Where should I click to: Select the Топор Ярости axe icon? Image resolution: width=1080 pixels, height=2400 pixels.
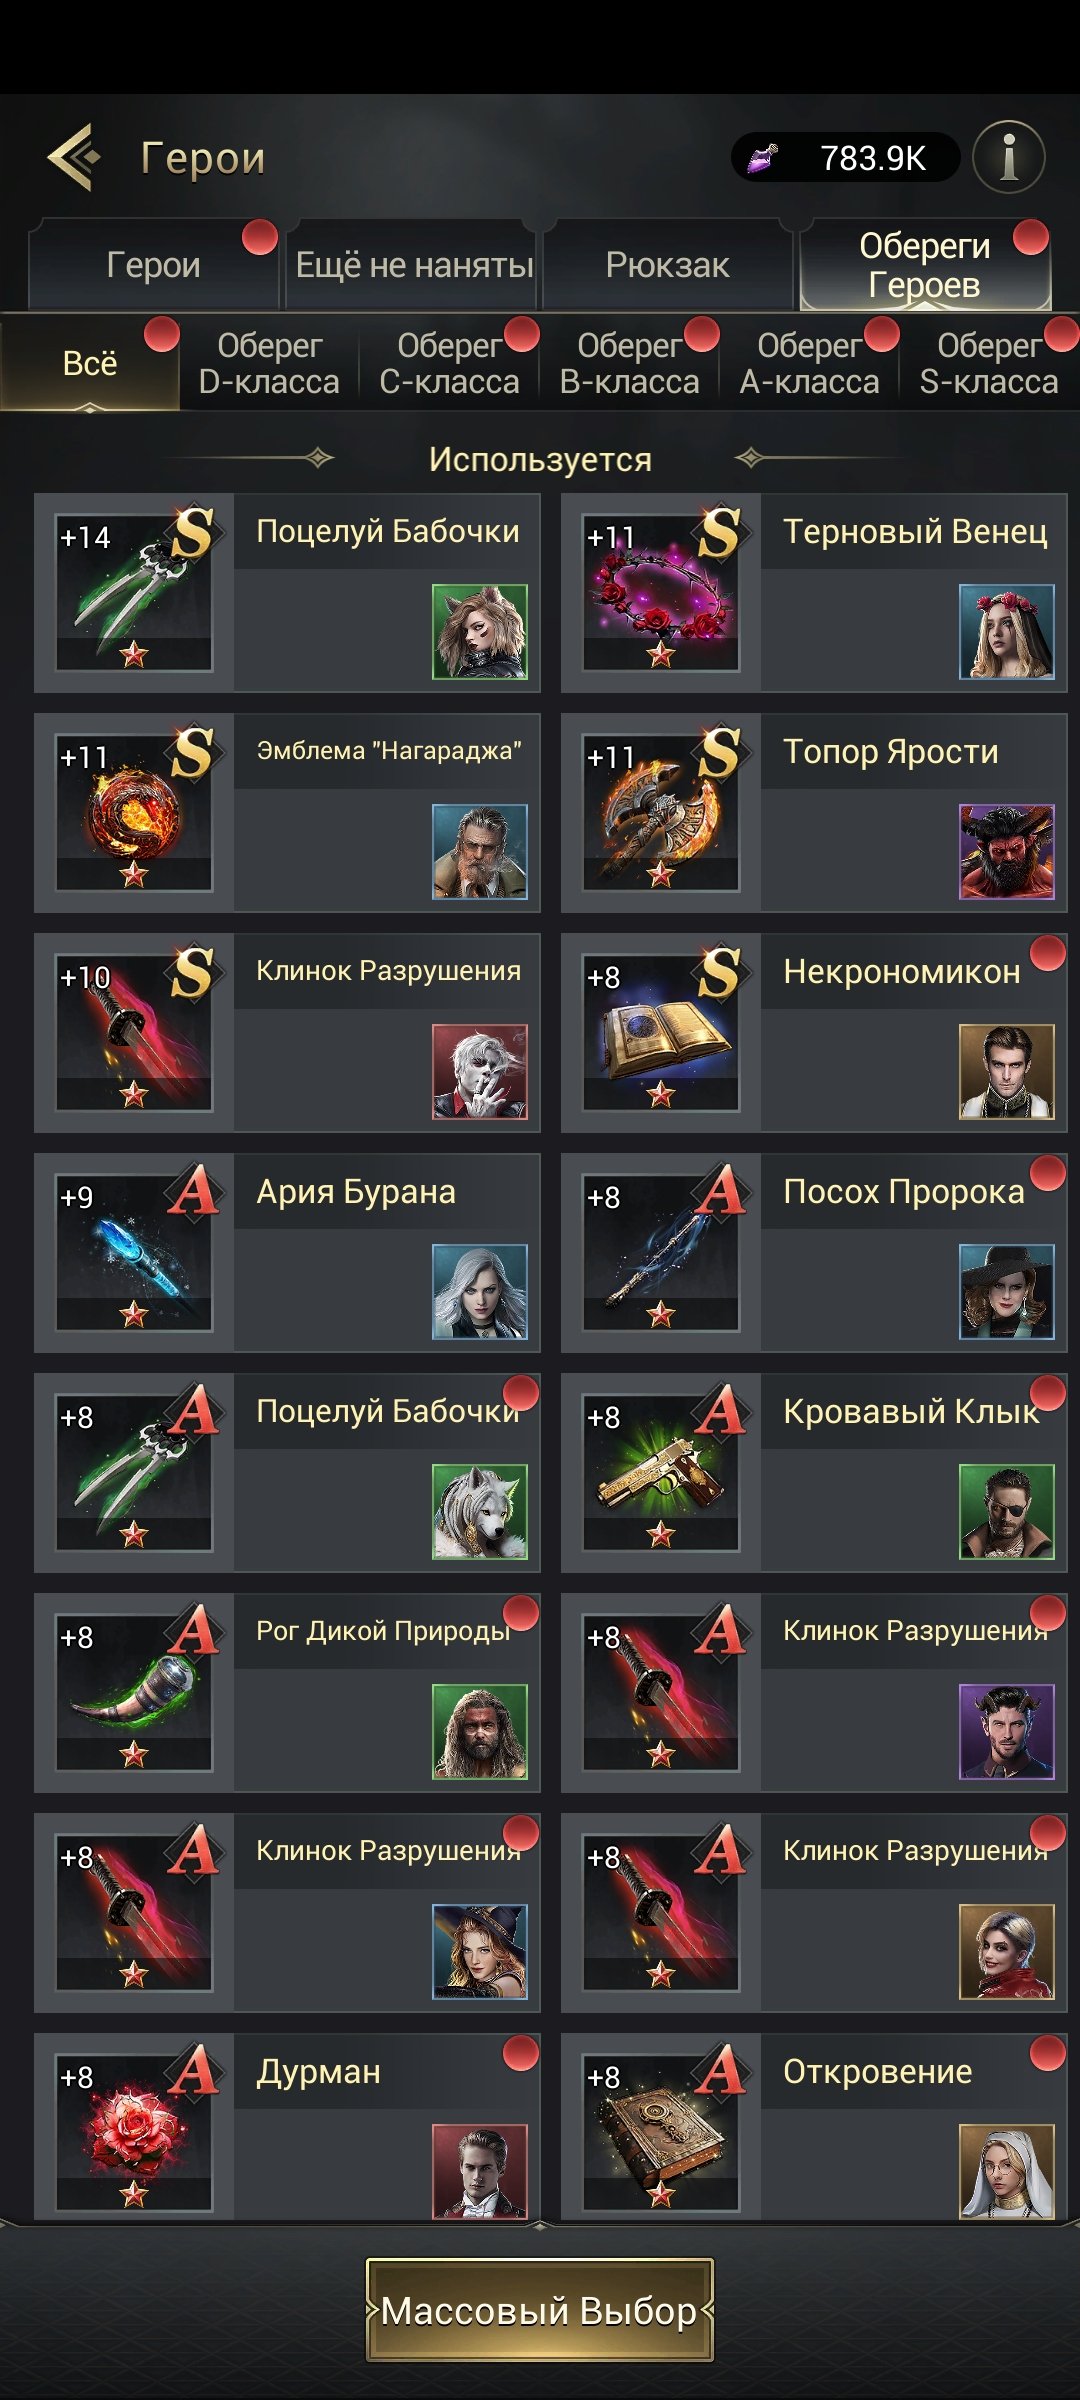coord(660,813)
